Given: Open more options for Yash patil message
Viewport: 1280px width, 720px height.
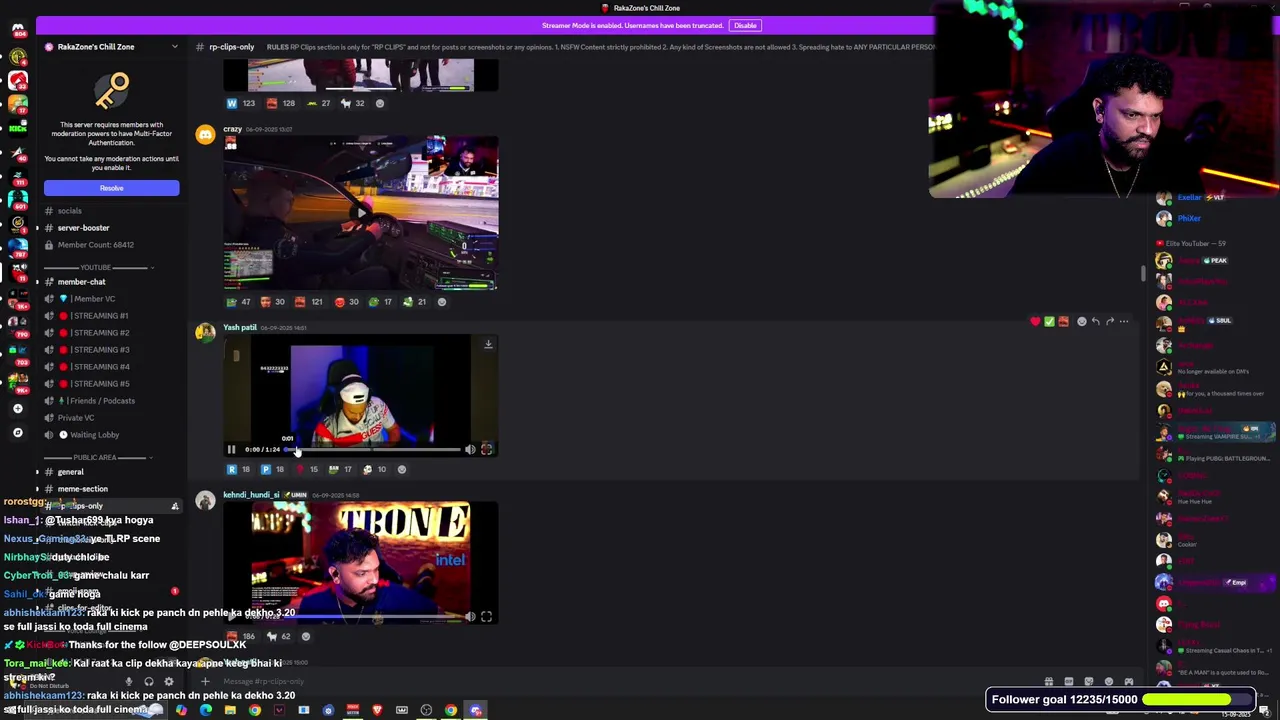Looking at the screenshot, I should (x=1124, y=322).
